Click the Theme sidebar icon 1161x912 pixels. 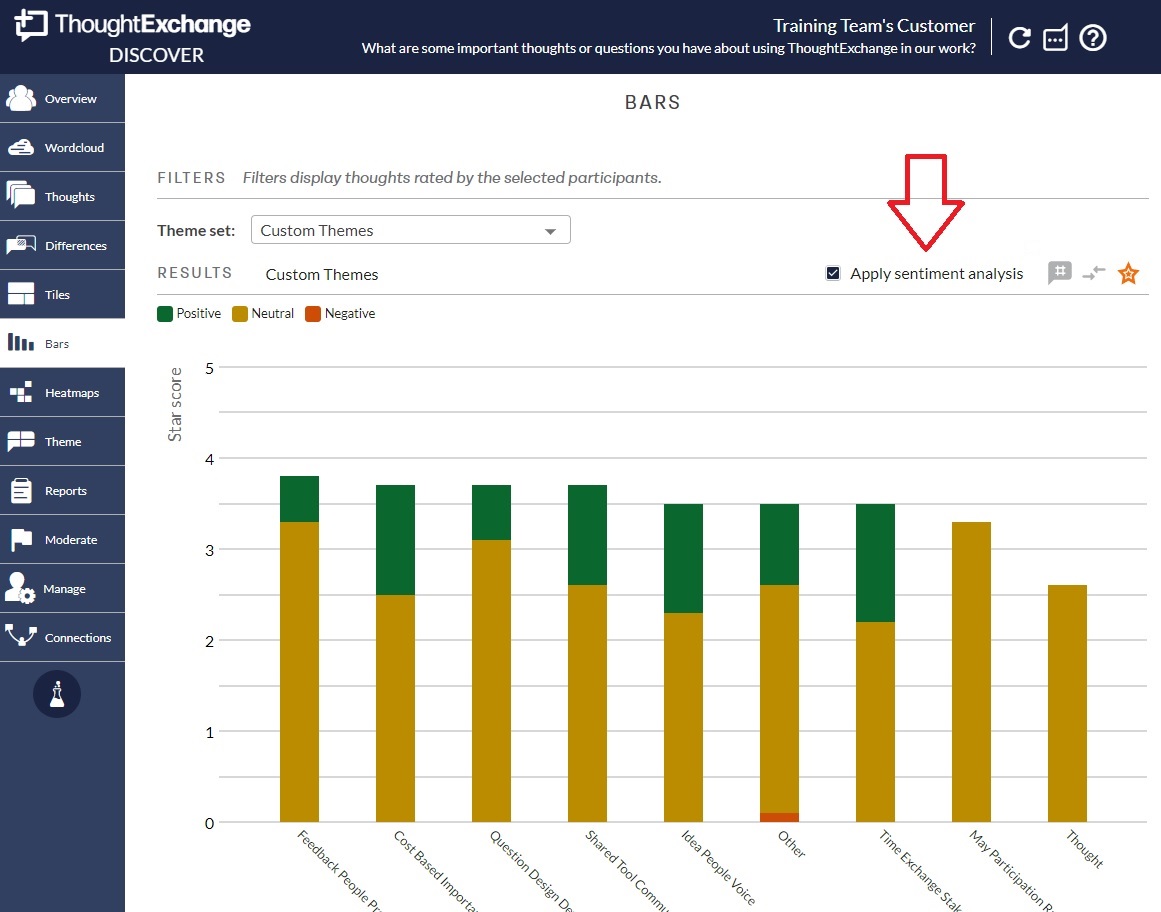pos(21,441)
